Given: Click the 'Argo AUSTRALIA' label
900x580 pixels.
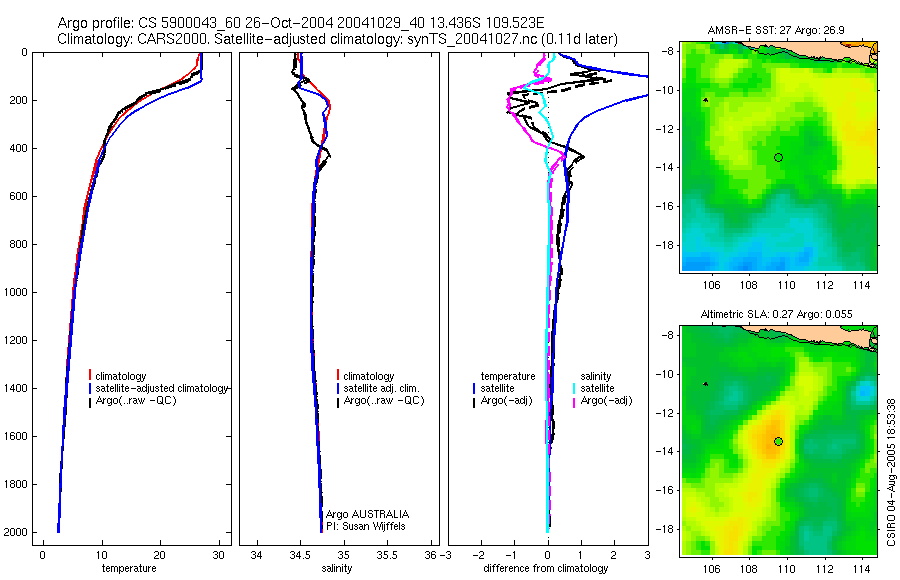Looking at the screenshot, I should [x=367, y=514].
